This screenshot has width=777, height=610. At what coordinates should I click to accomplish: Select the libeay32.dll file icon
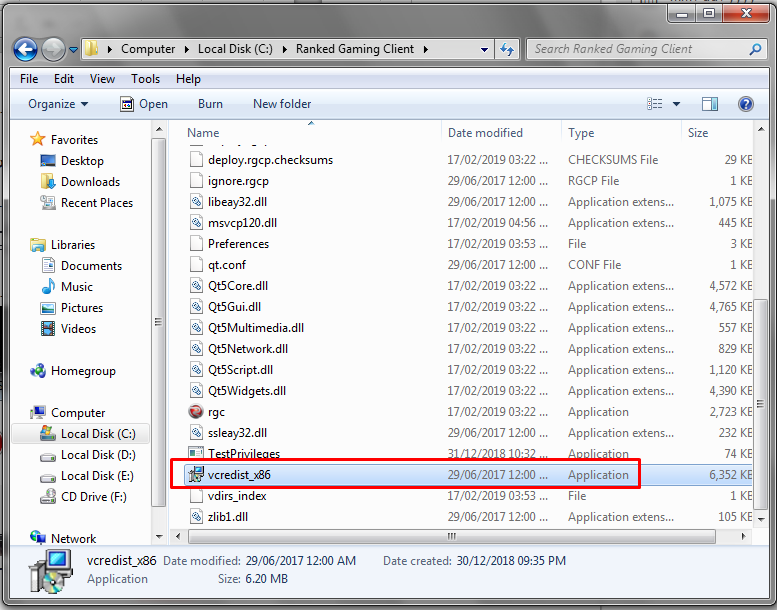click(196, 202)
